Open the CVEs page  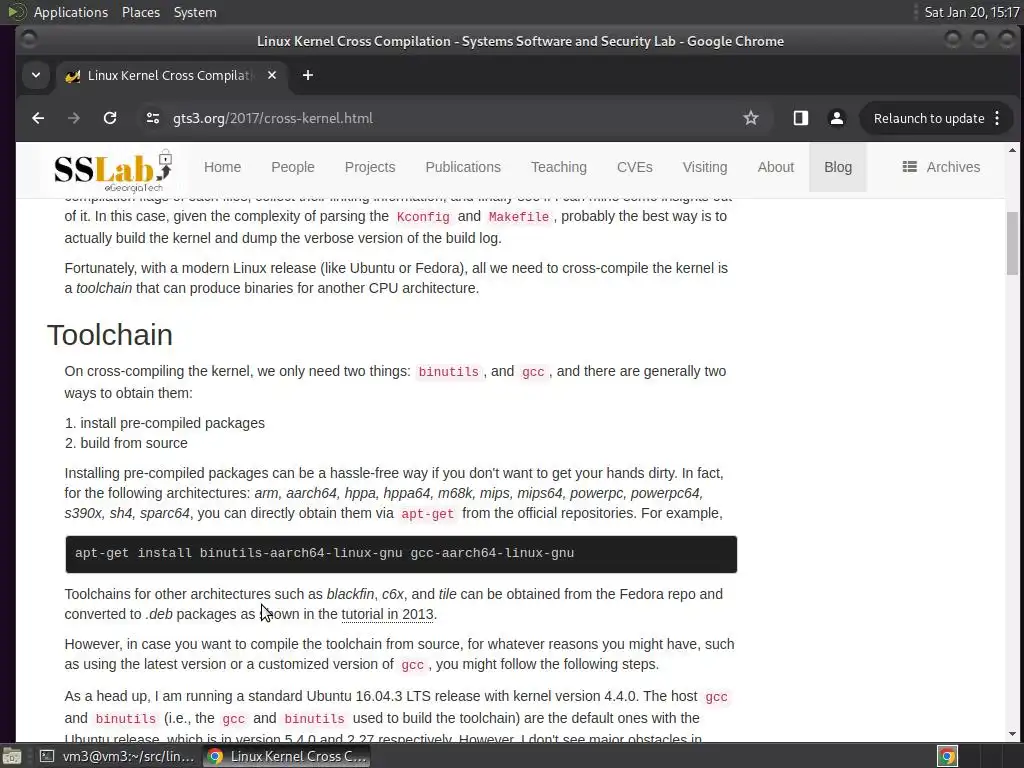point(635,167)
